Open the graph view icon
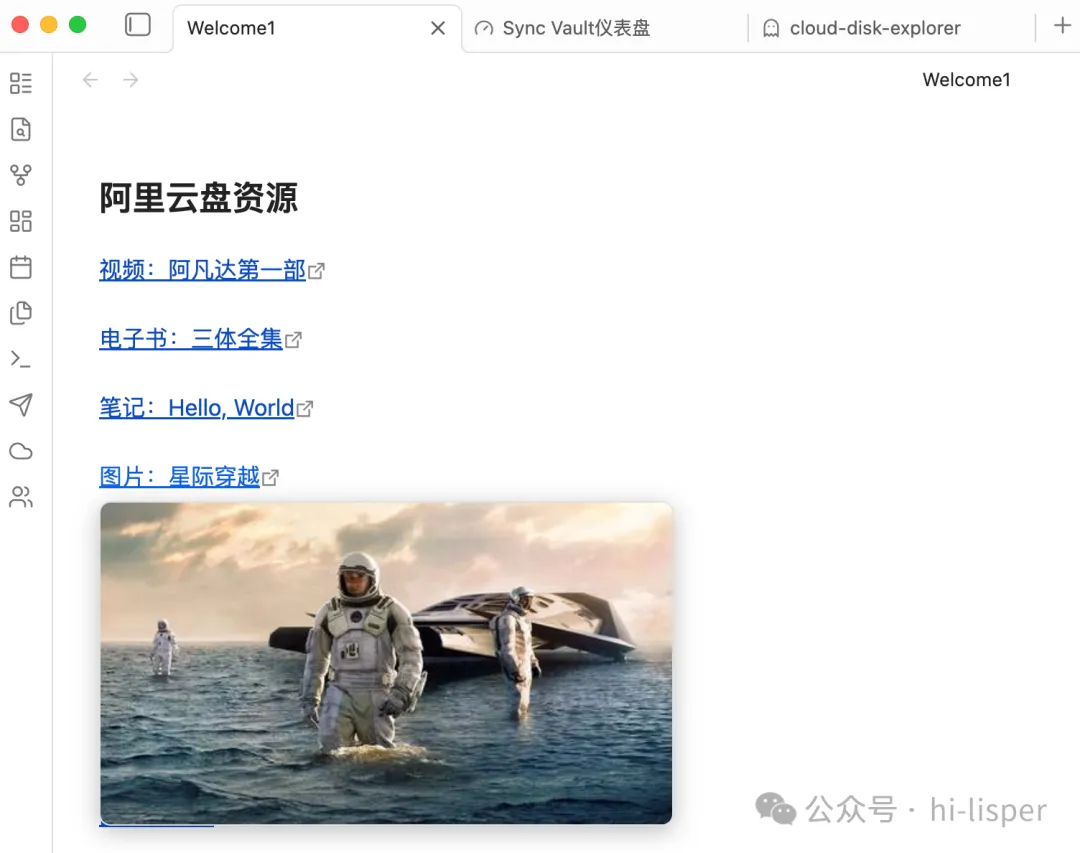 21,175
